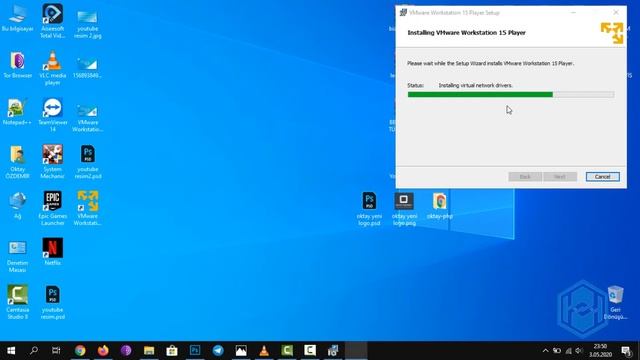Open the taskbar clock and calendar

coord(600,351)
